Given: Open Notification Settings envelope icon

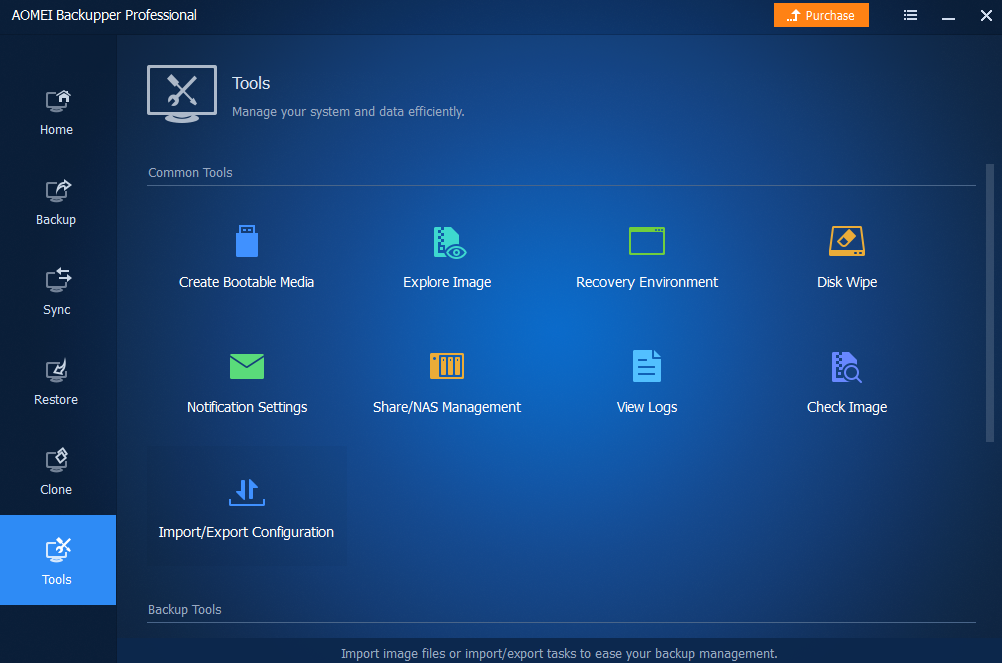Looking at the screenshot, I should 247,366.
